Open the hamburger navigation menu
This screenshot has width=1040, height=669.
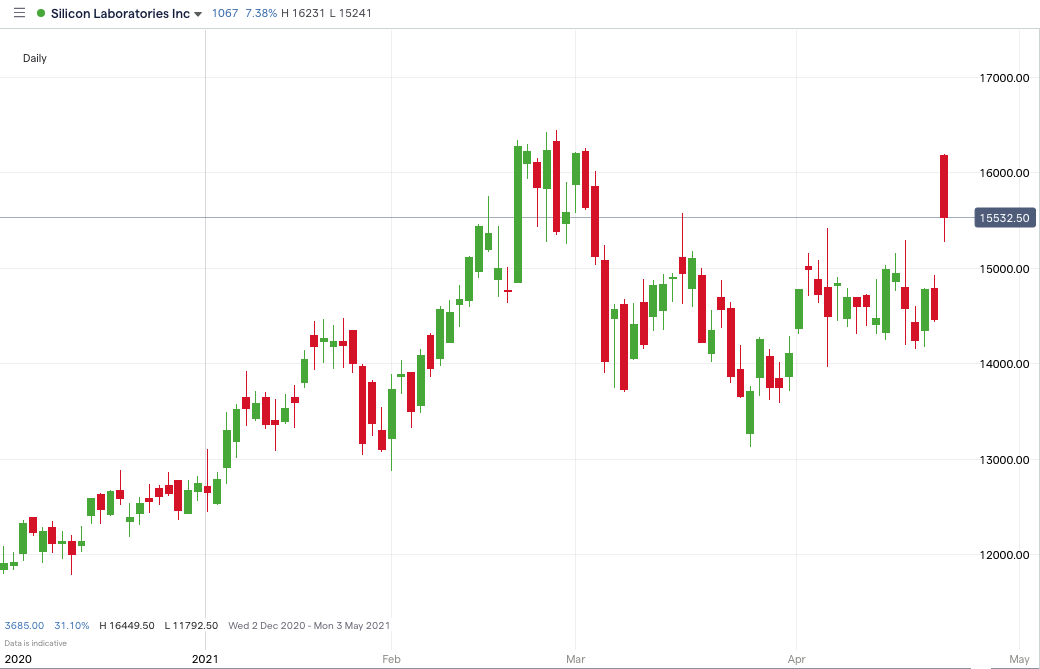17,13
